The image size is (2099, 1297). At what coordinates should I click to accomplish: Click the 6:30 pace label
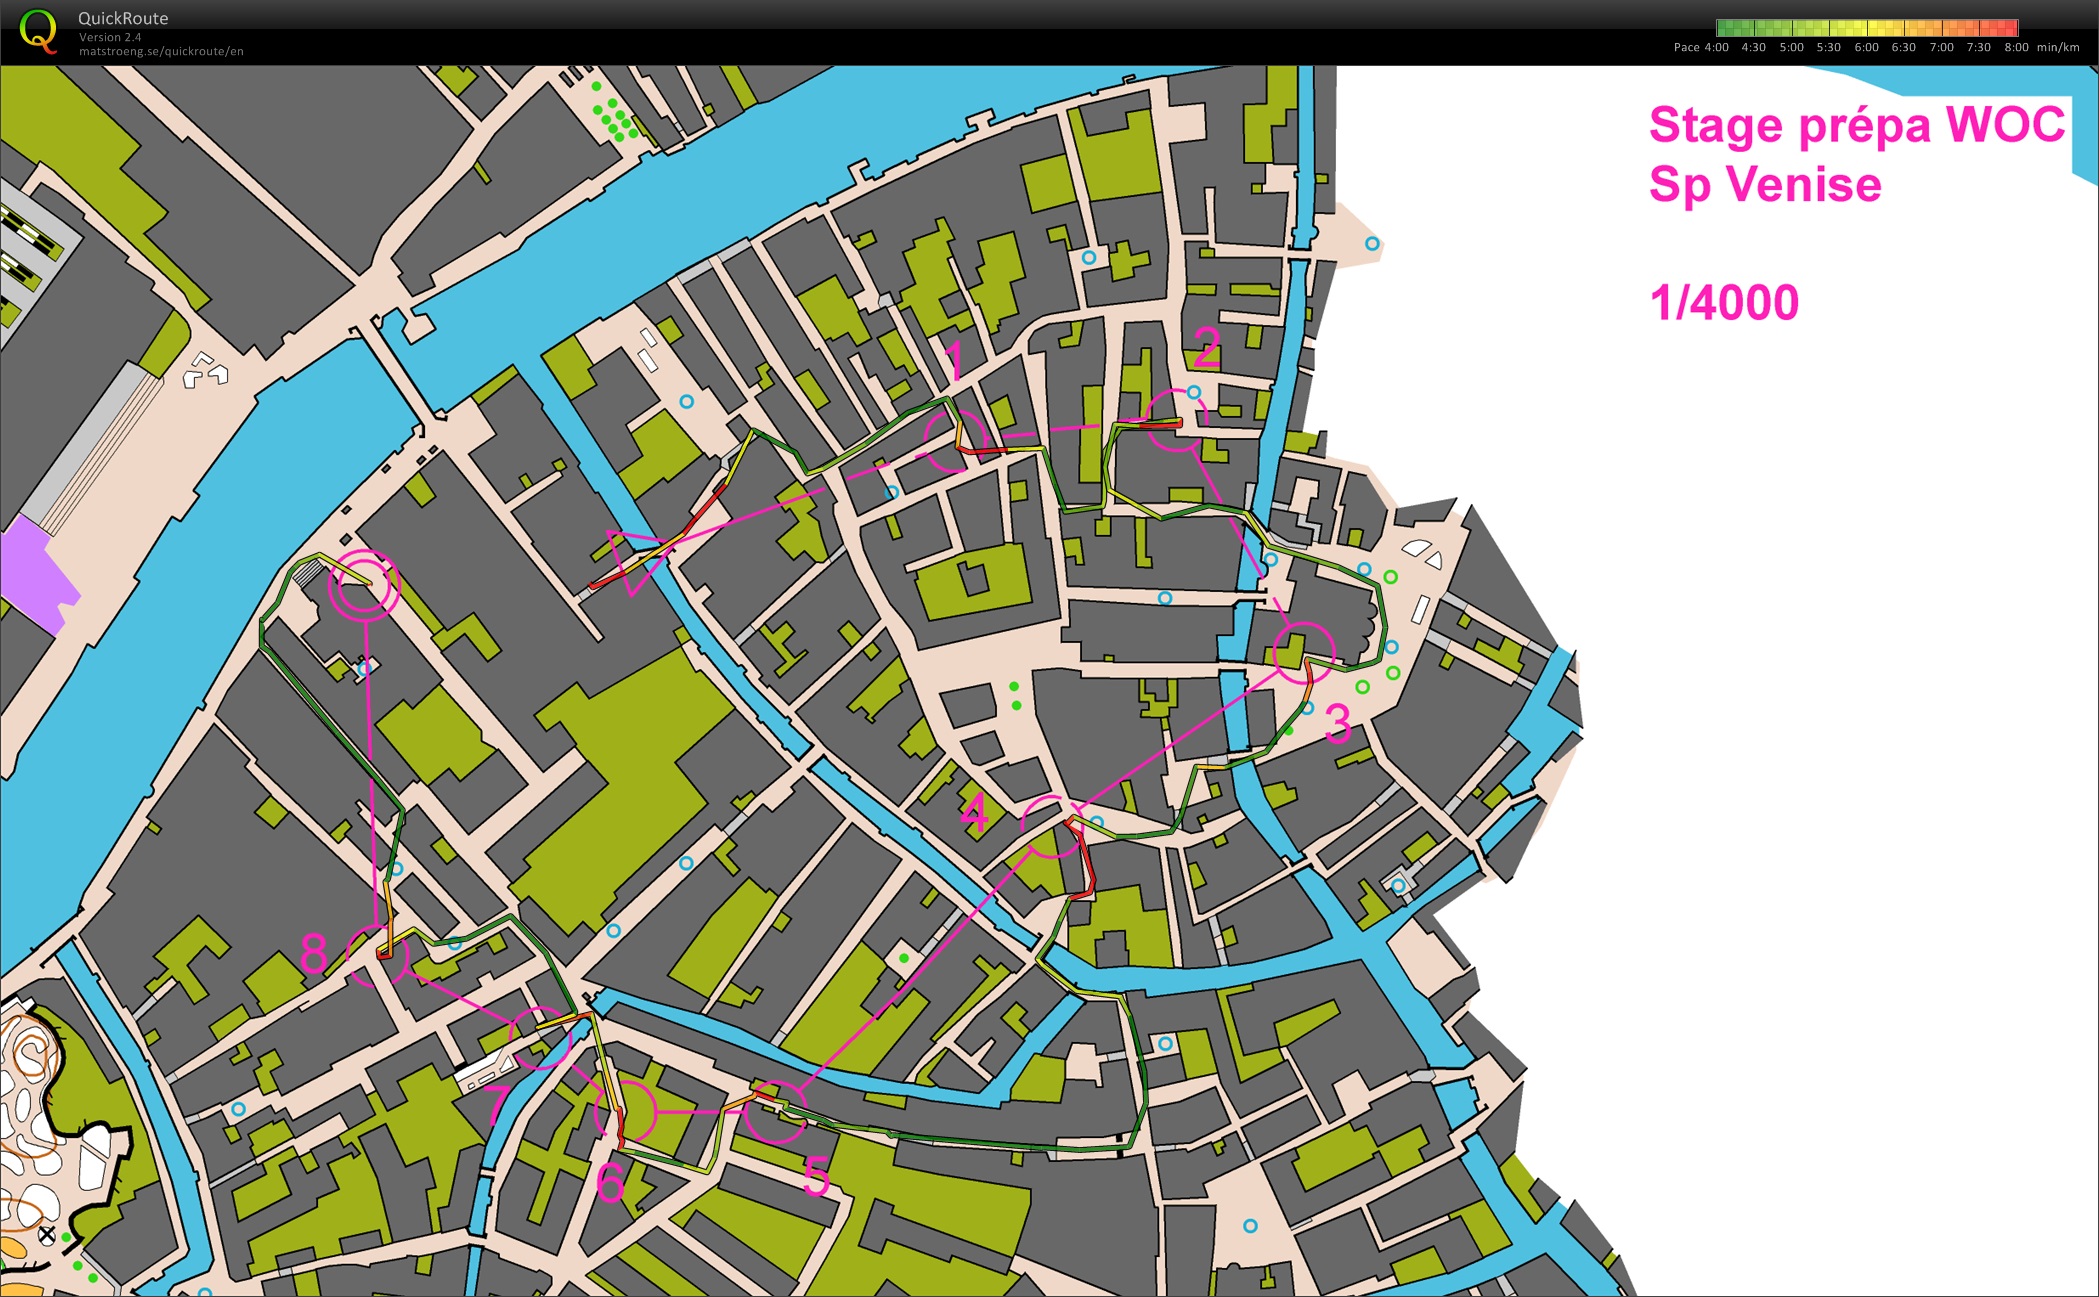click(1903, 47)
